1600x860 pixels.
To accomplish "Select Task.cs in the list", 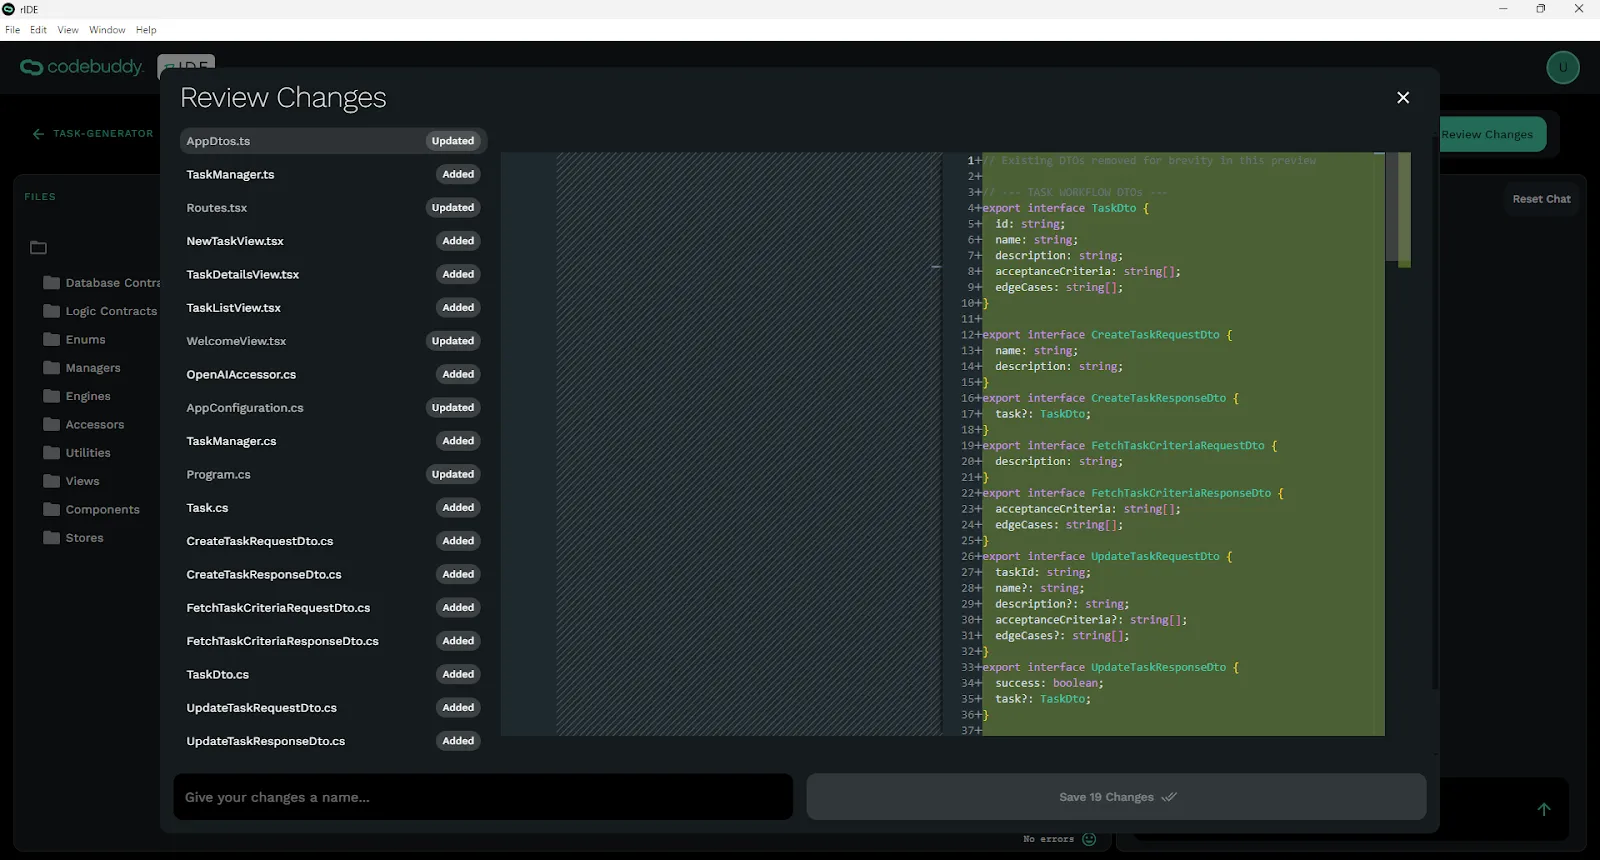I will [333, 508].
